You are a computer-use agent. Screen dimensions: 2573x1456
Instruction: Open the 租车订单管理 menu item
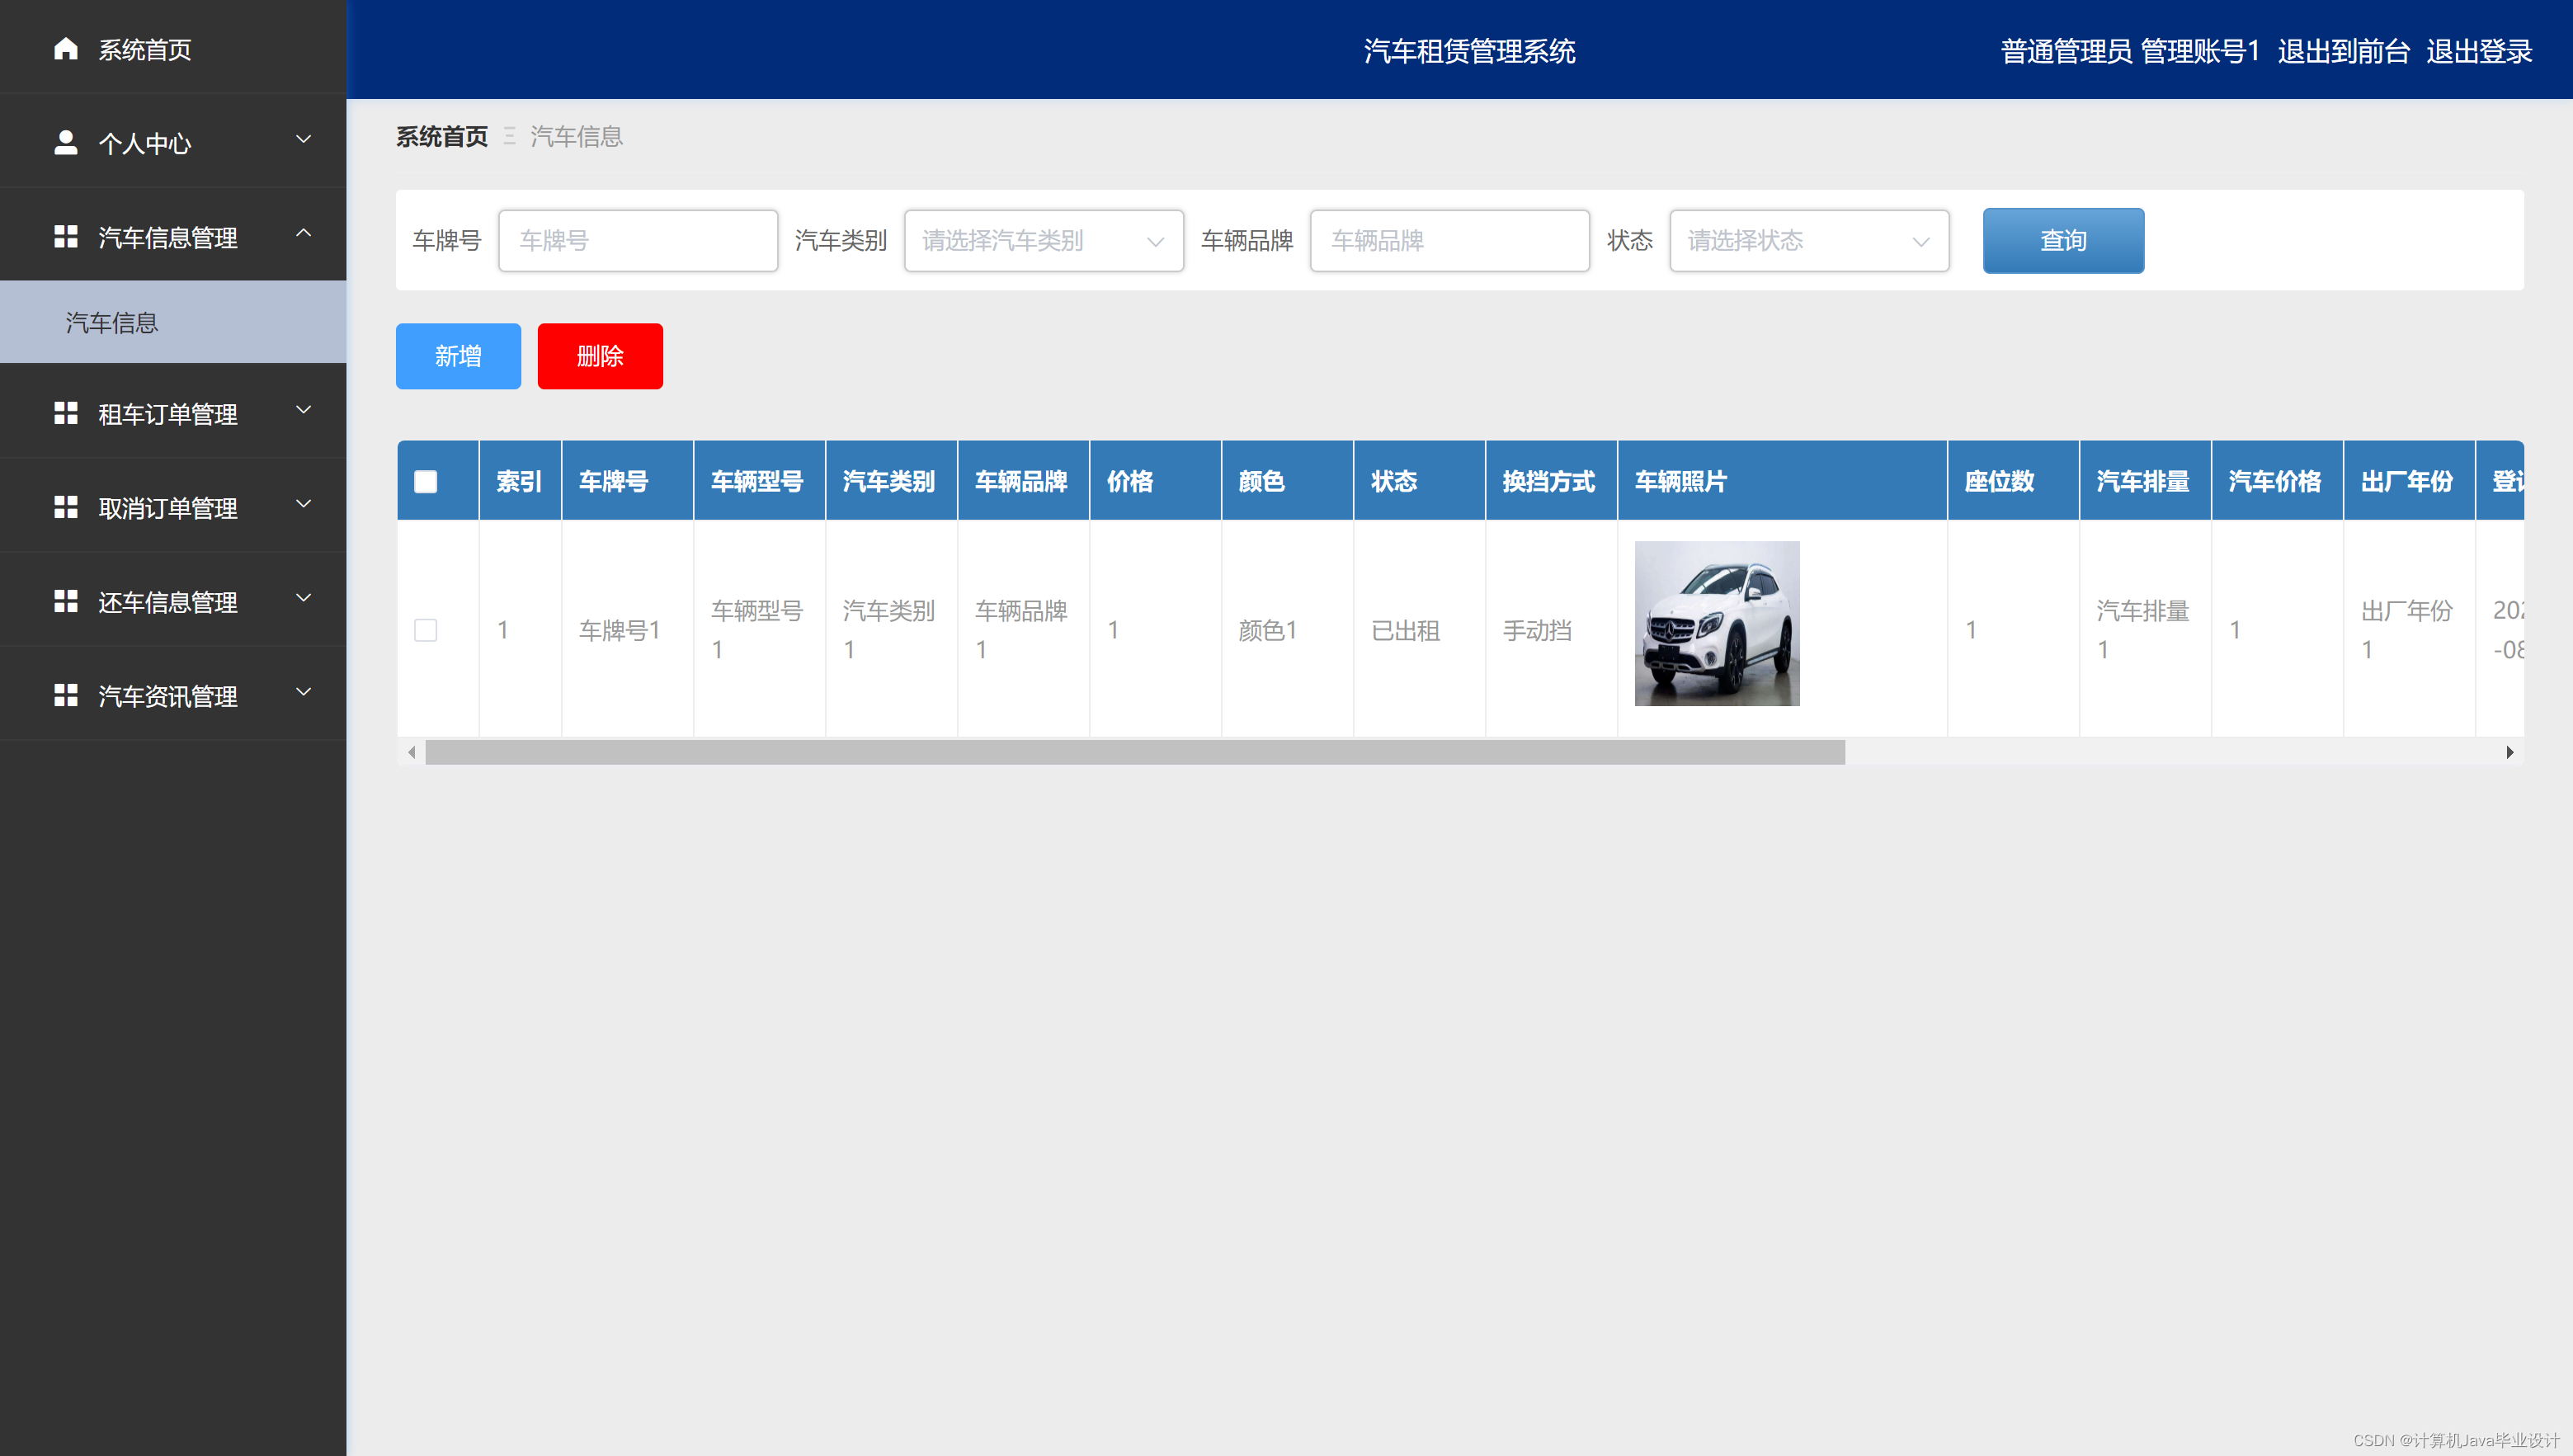(x=168, y=414)
